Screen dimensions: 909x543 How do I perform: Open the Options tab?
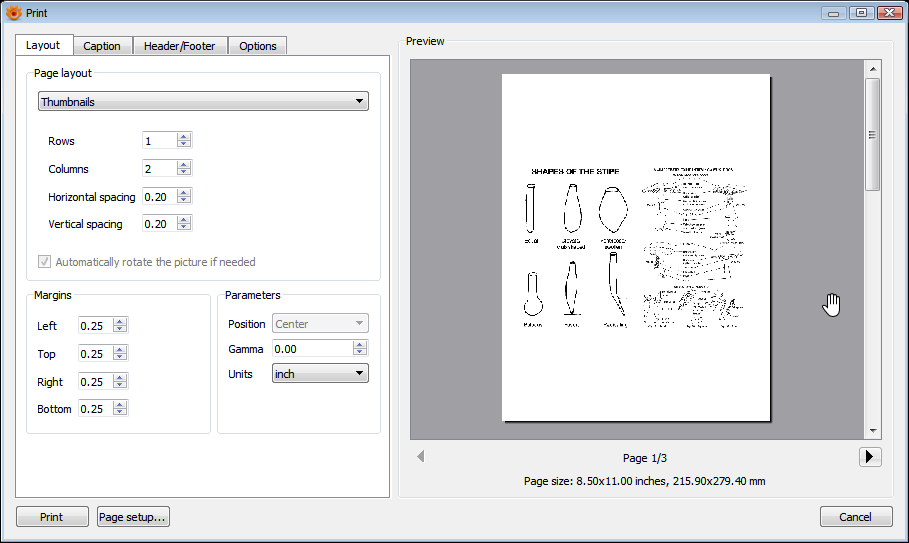tap(258, 46)
